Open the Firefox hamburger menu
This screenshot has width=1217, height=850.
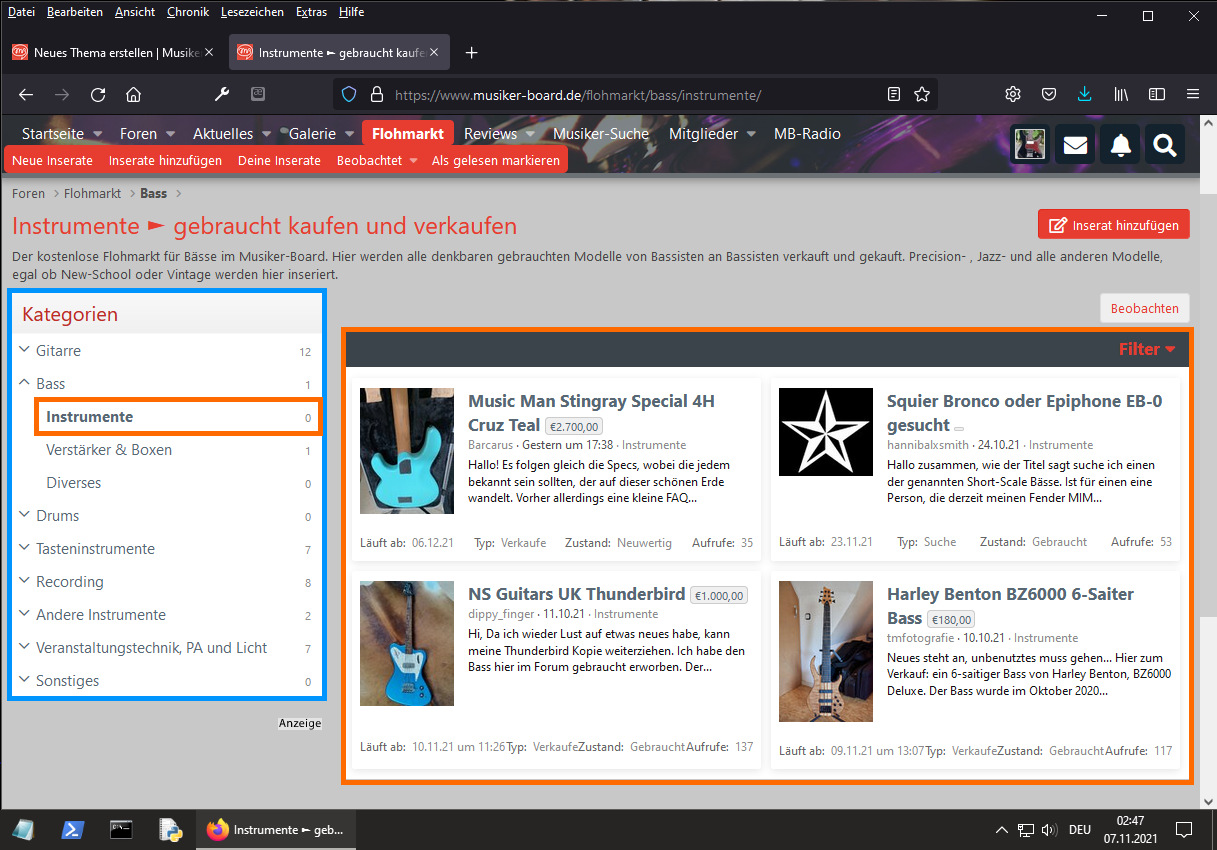[x=1193, y=94]
